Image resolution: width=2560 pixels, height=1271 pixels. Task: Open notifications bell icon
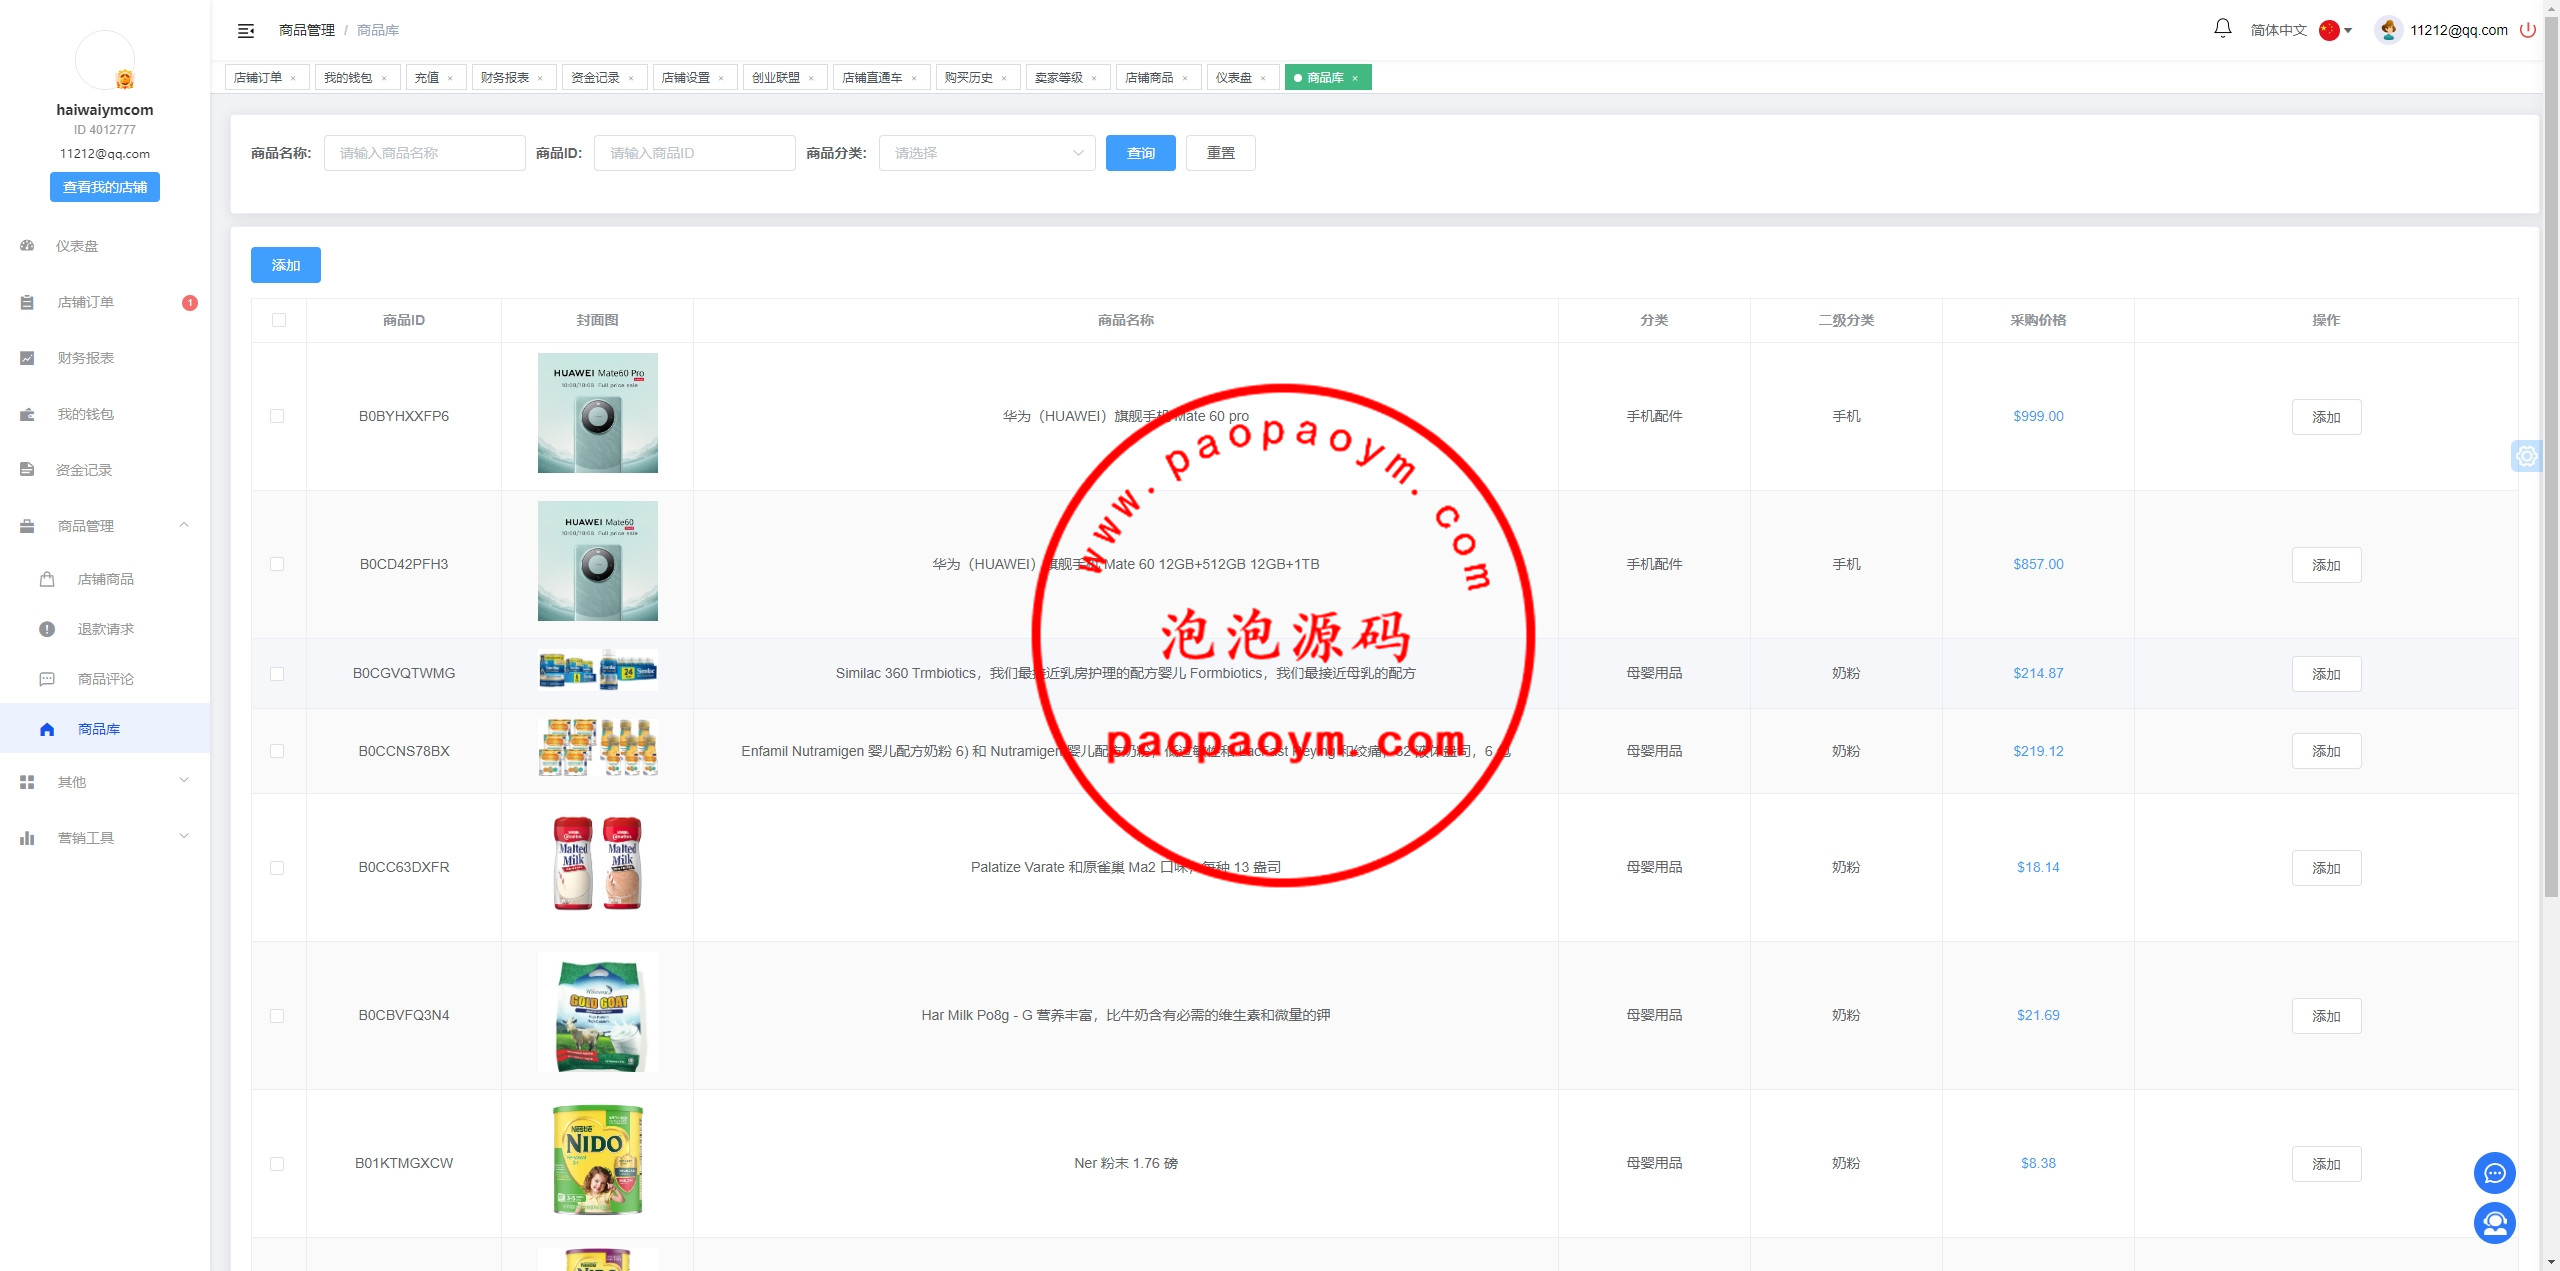[2222, 29]
